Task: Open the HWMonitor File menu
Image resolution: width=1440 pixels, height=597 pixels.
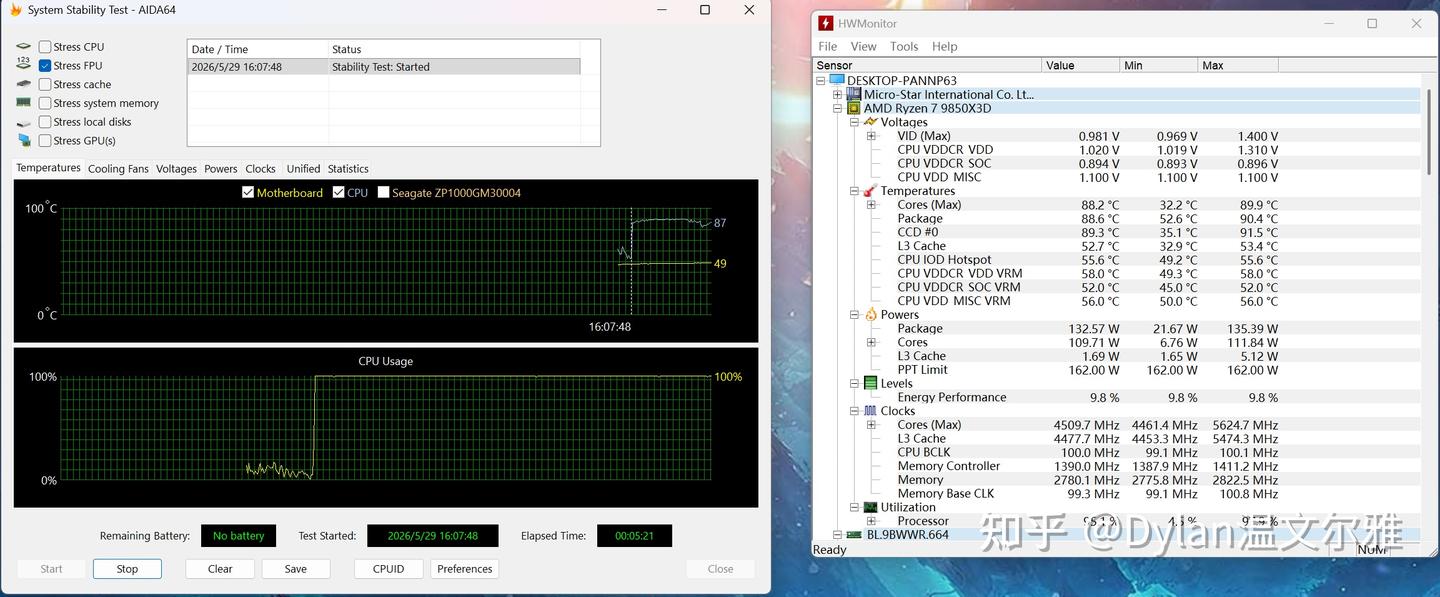Action: pyautogui.click(x=828, y=46)
